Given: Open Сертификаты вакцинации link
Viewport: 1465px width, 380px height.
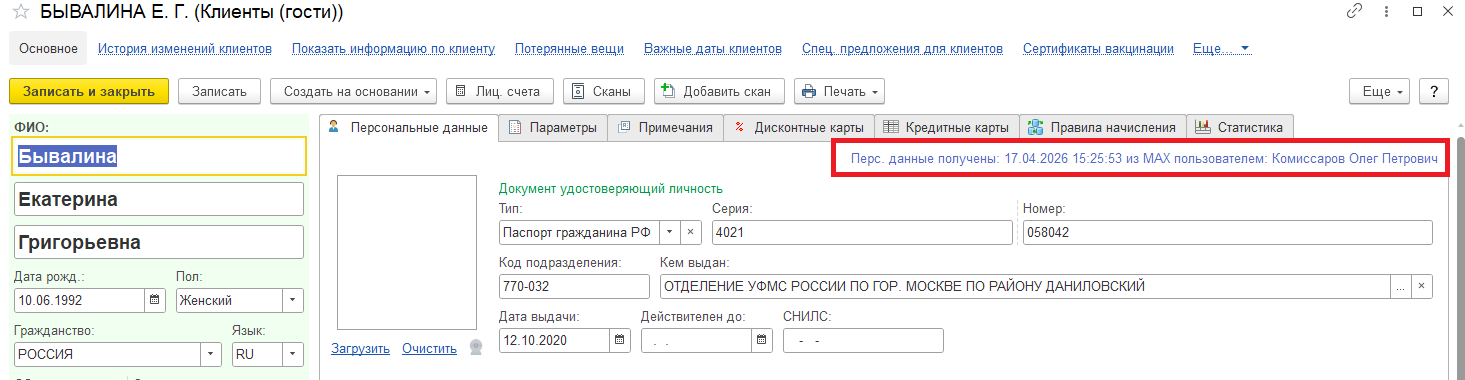Looking at the screenshot, I should [1098, 48].
